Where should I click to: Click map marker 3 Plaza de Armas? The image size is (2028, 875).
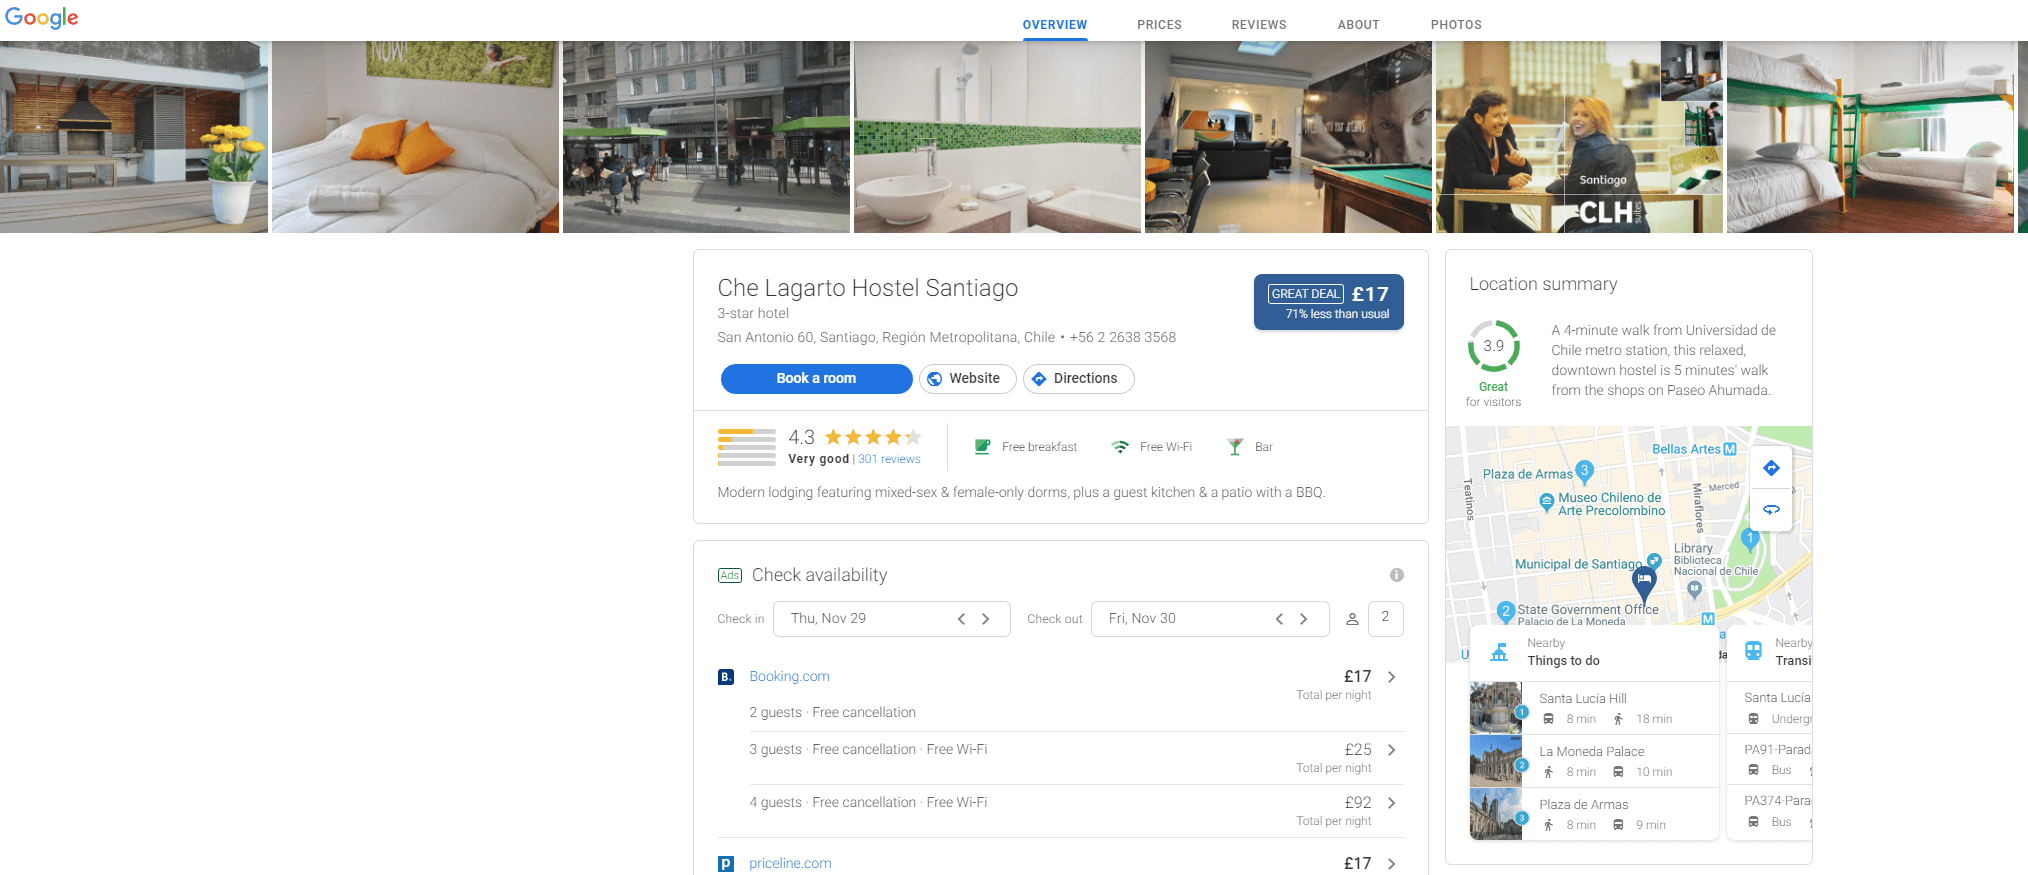1584,470
